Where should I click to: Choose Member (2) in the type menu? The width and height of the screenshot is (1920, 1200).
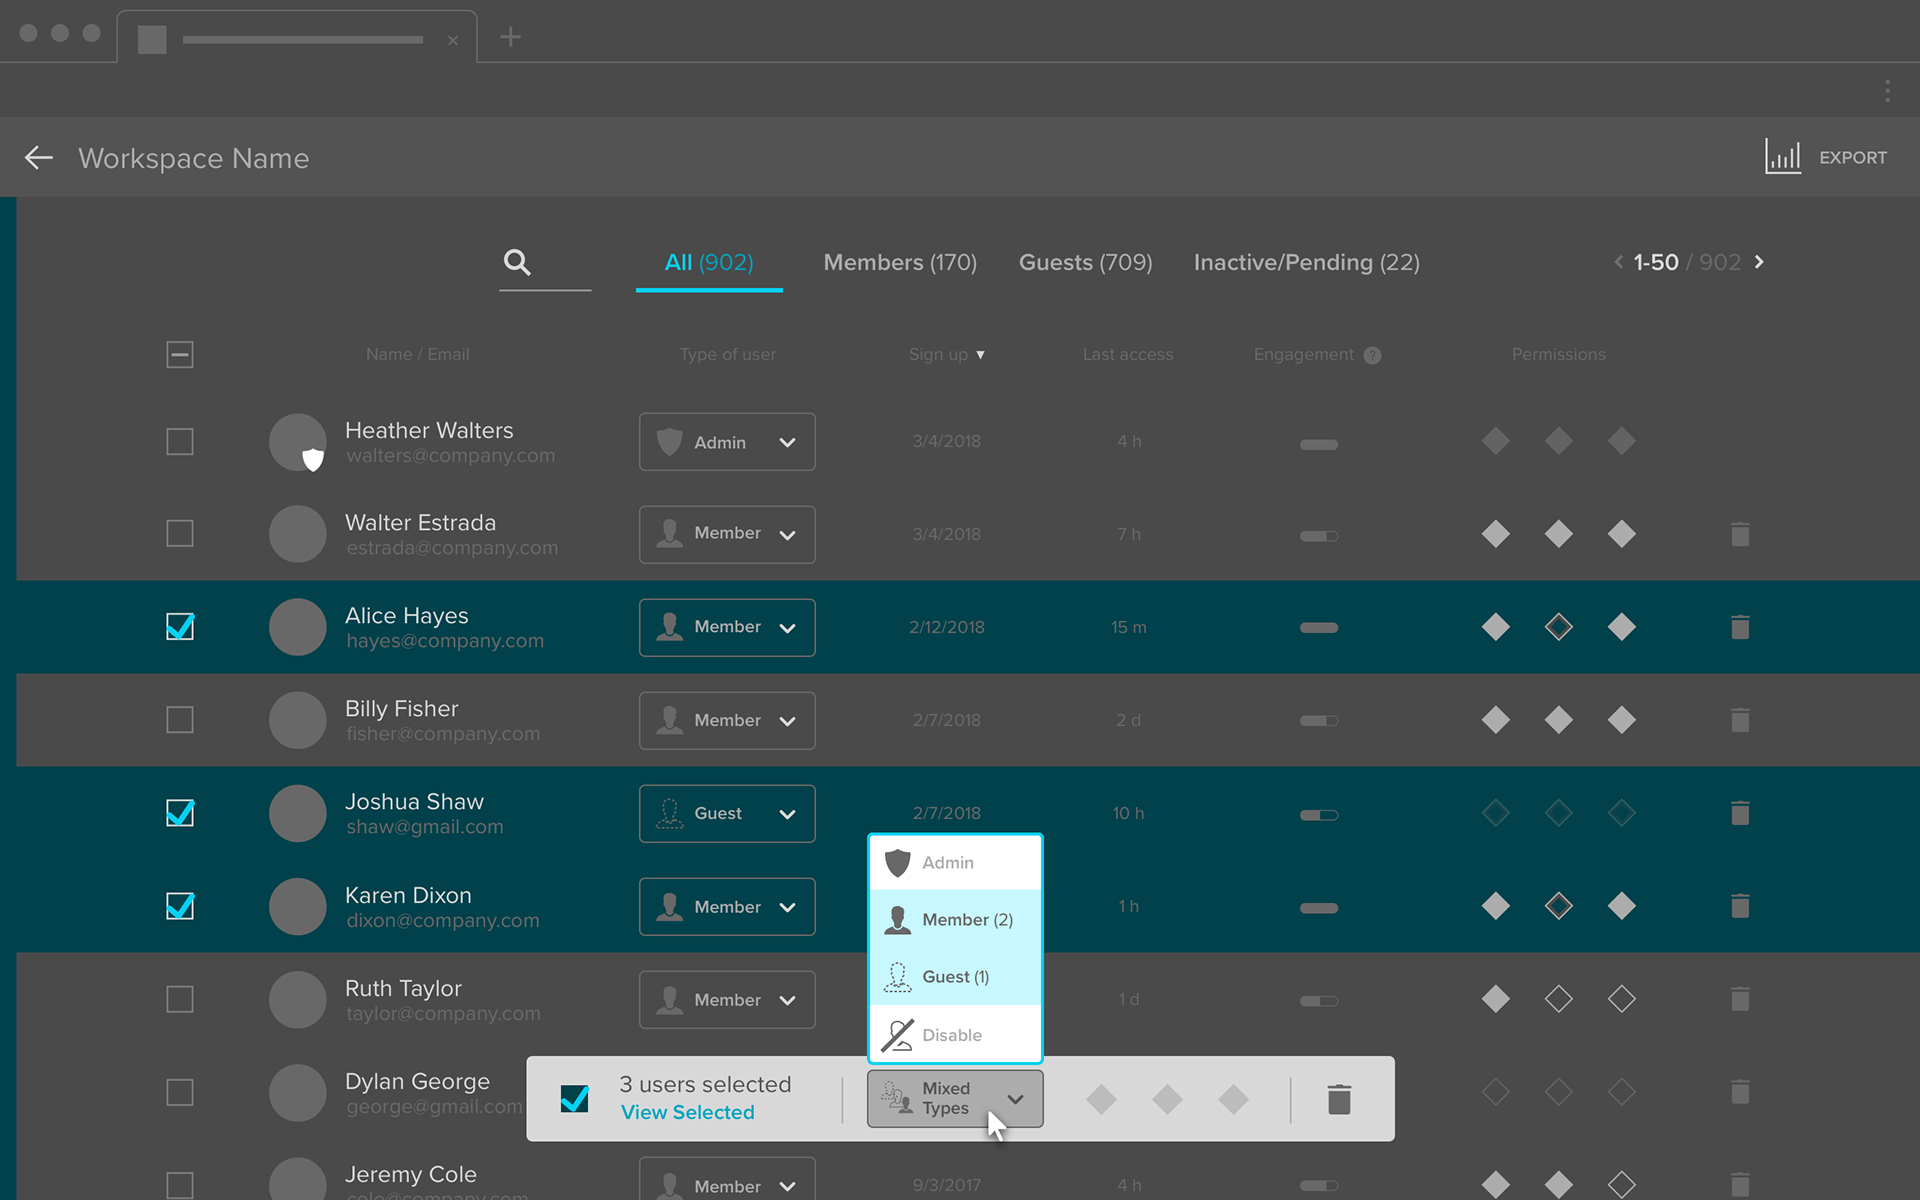(955, 919)
